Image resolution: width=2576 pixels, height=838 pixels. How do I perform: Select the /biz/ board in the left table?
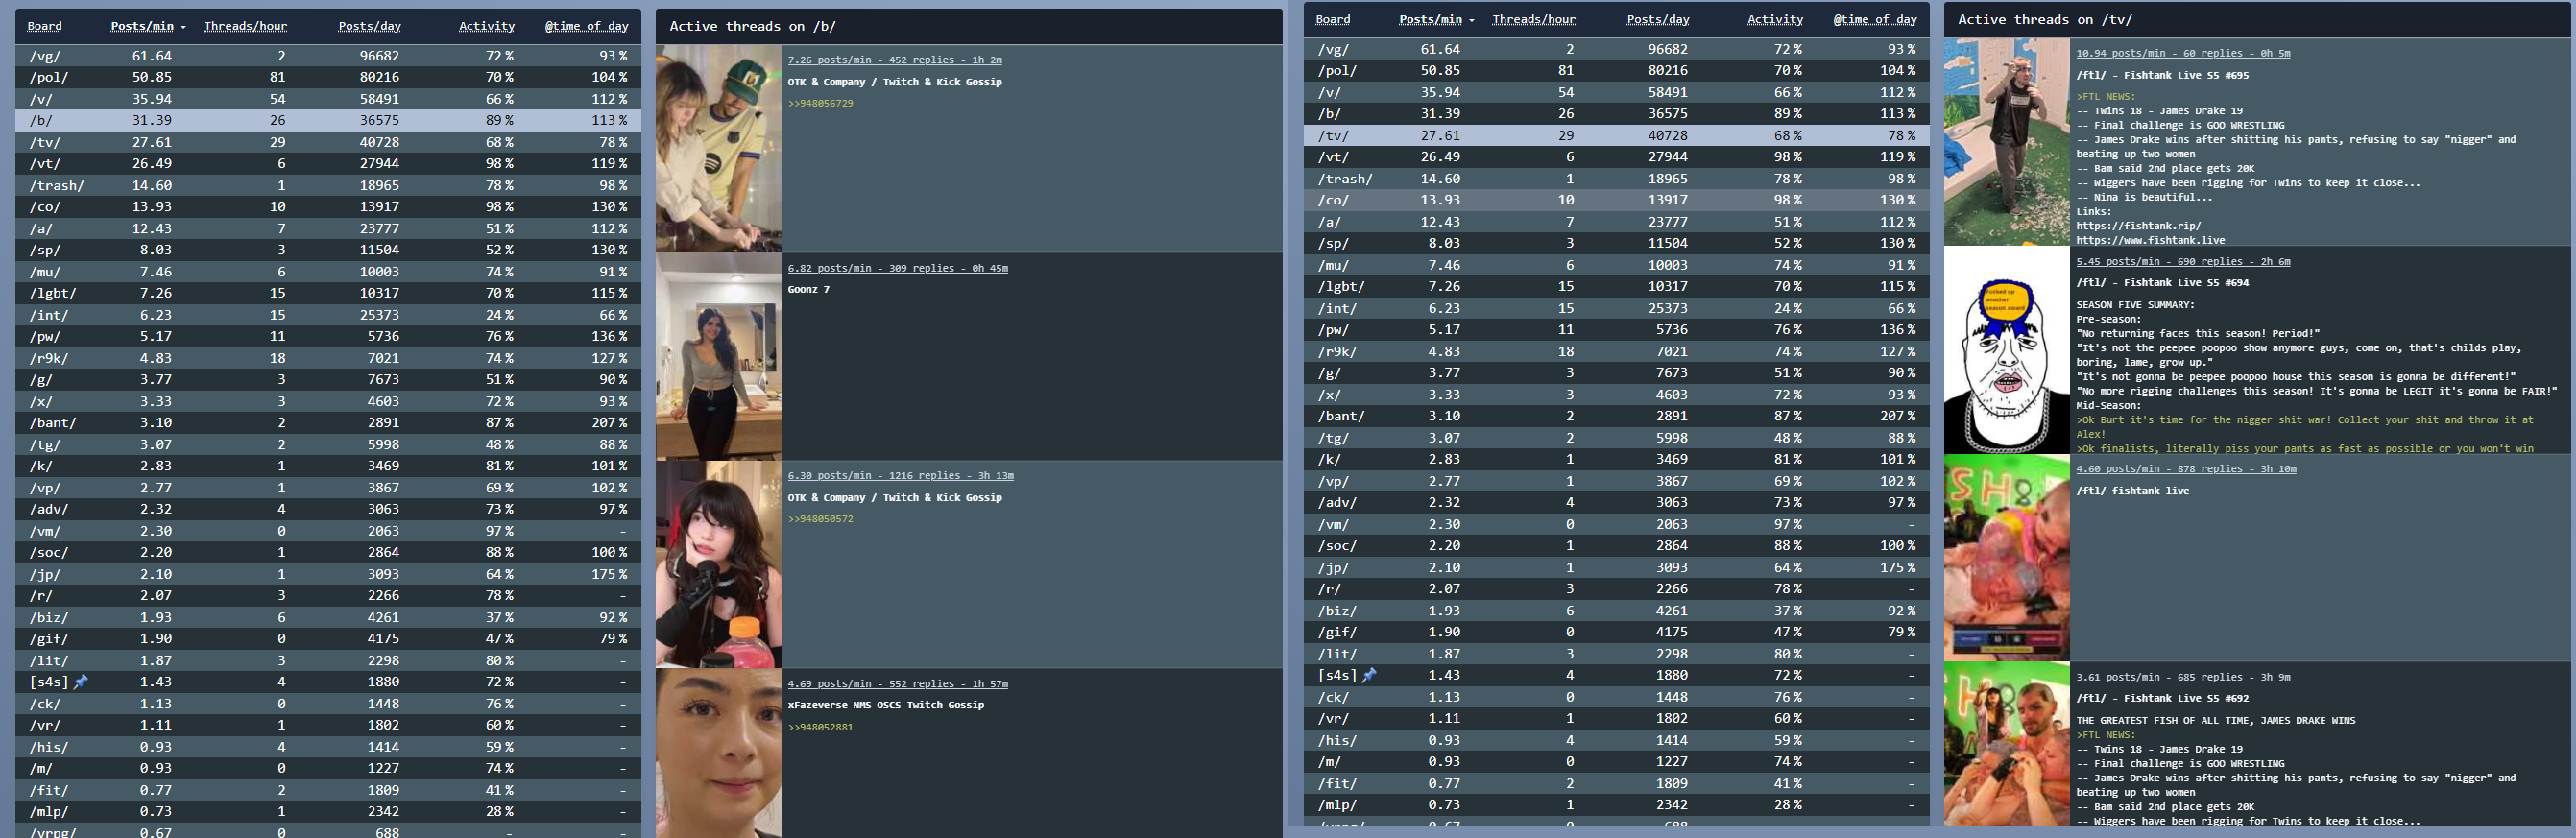click(x=328, y=617)
